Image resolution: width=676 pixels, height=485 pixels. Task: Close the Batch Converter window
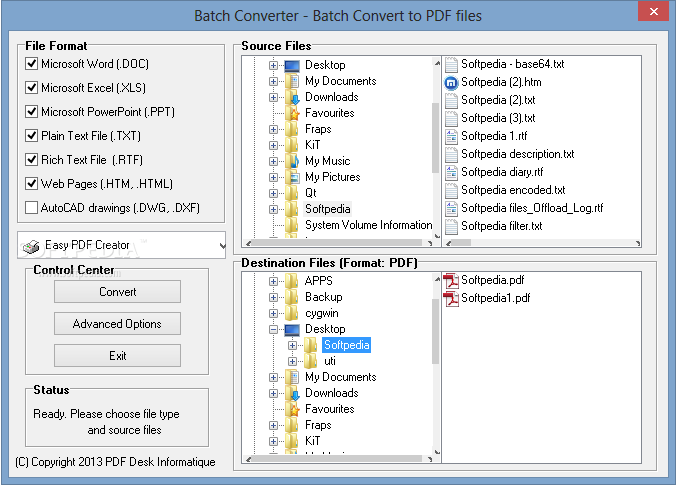[653, 12]
